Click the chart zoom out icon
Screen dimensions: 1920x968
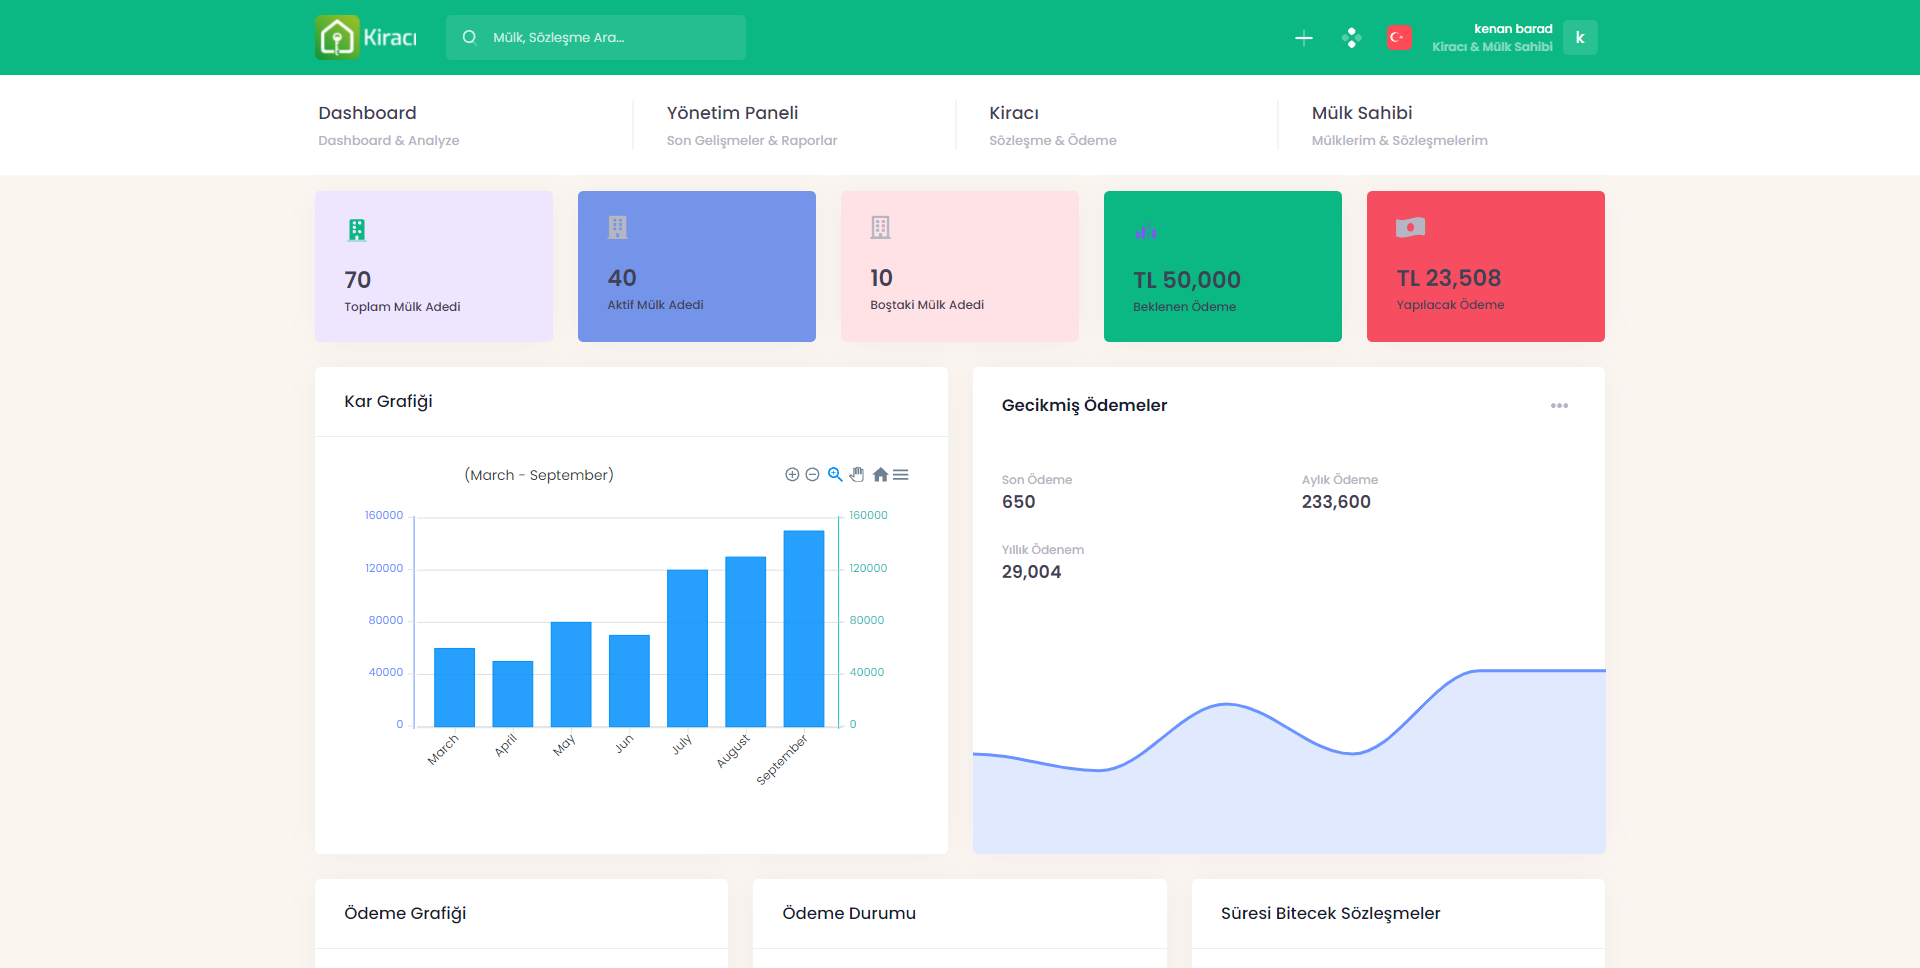[813, 475]
